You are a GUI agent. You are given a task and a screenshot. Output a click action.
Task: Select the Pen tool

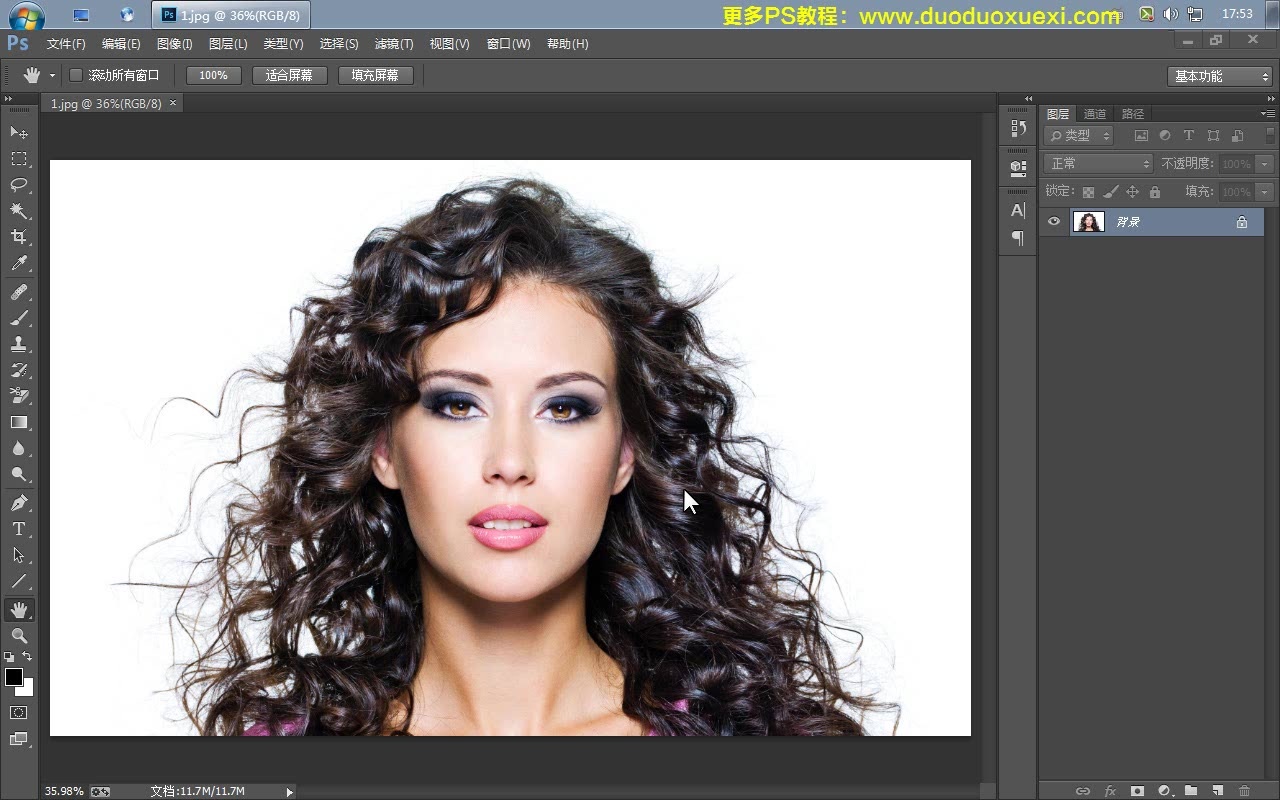click(x=19, y=503)
